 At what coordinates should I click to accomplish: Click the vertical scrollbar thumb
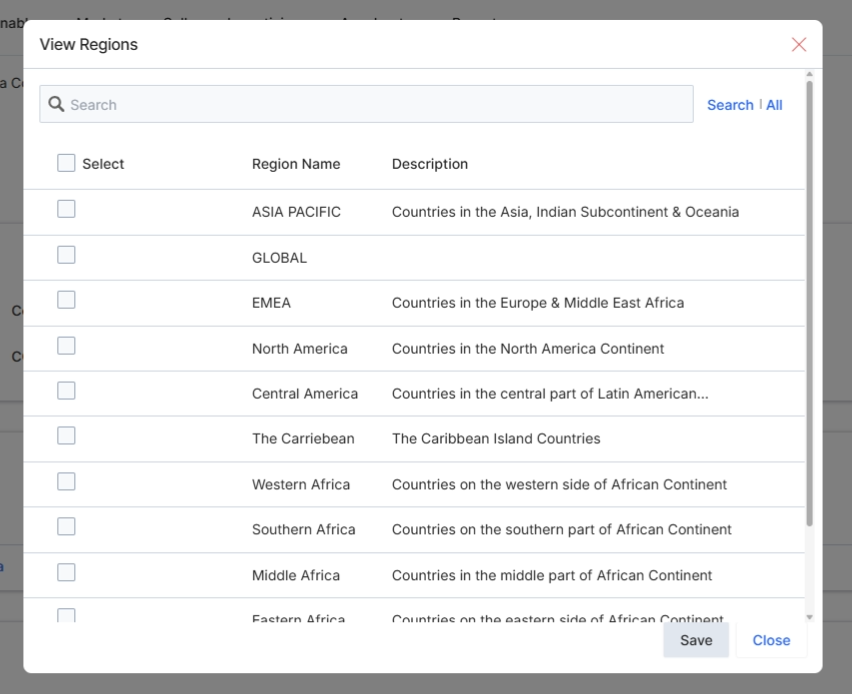810,303
